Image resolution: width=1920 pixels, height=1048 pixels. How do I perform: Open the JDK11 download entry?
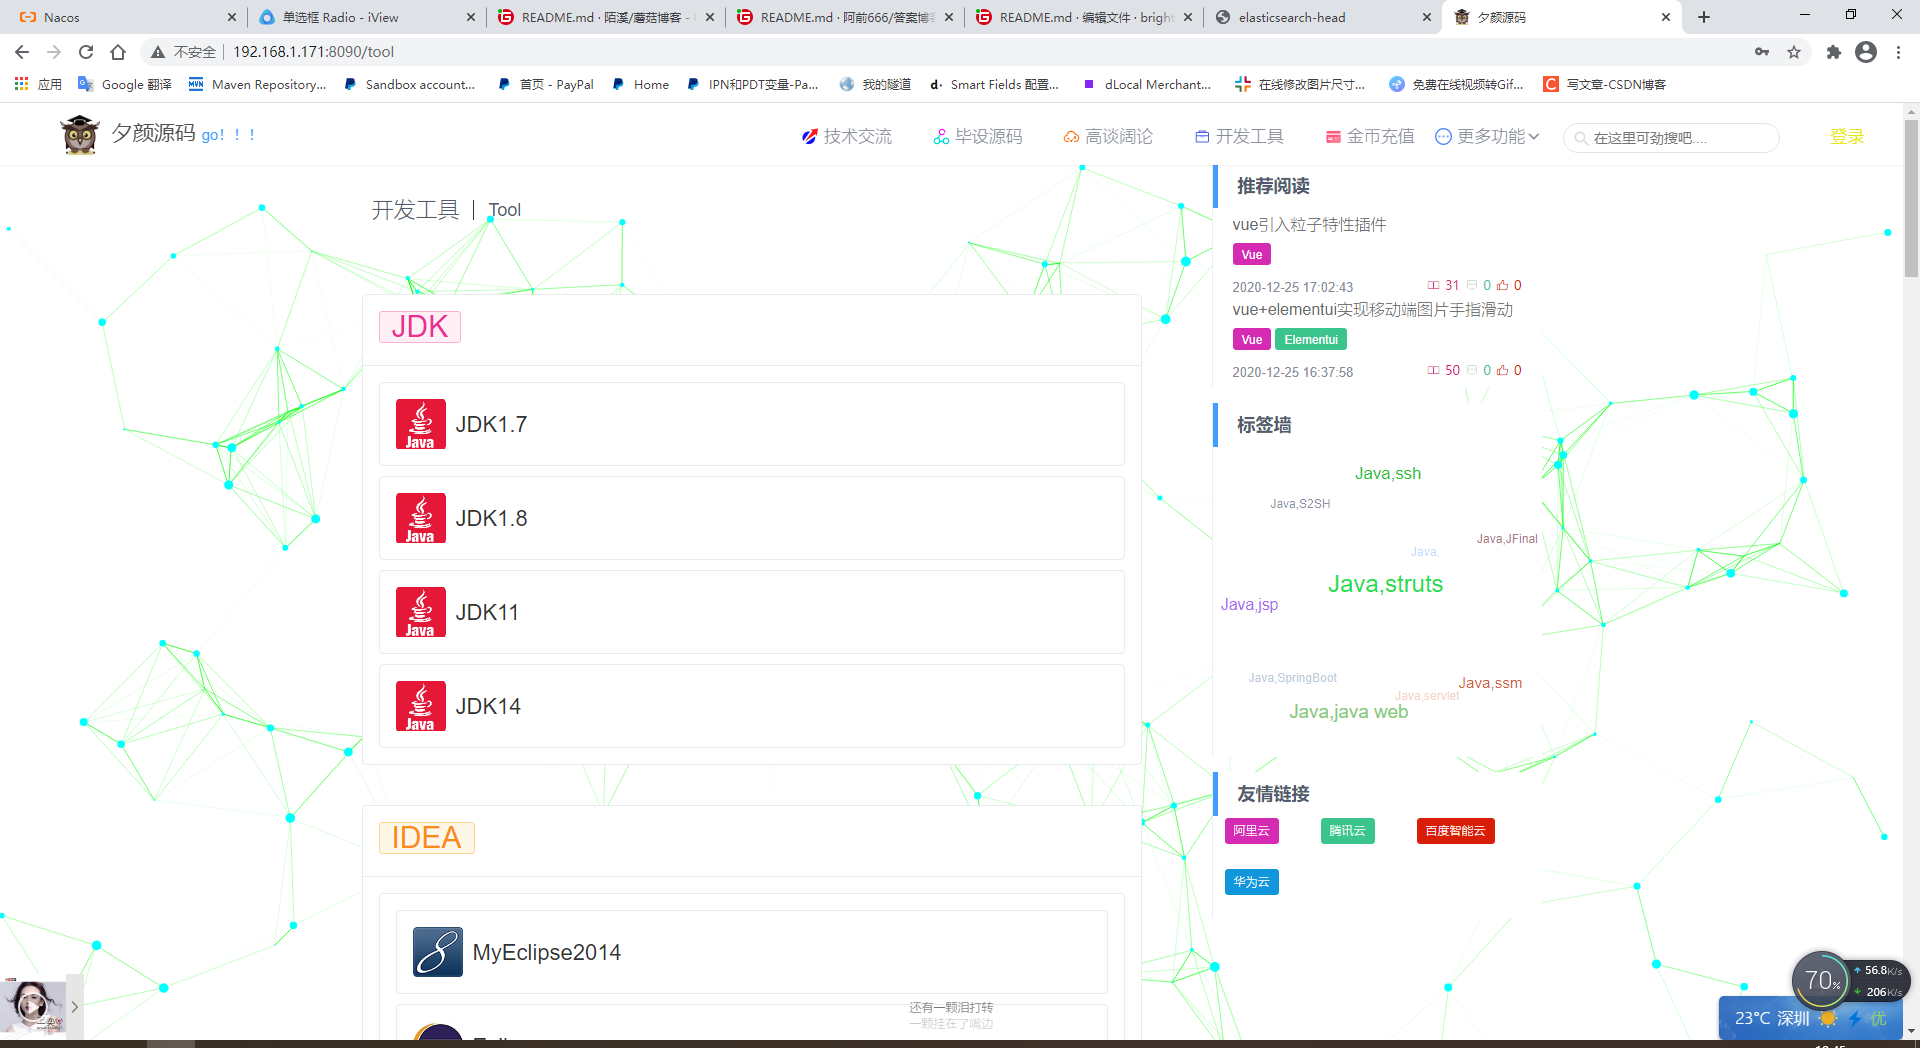[752, 612]
